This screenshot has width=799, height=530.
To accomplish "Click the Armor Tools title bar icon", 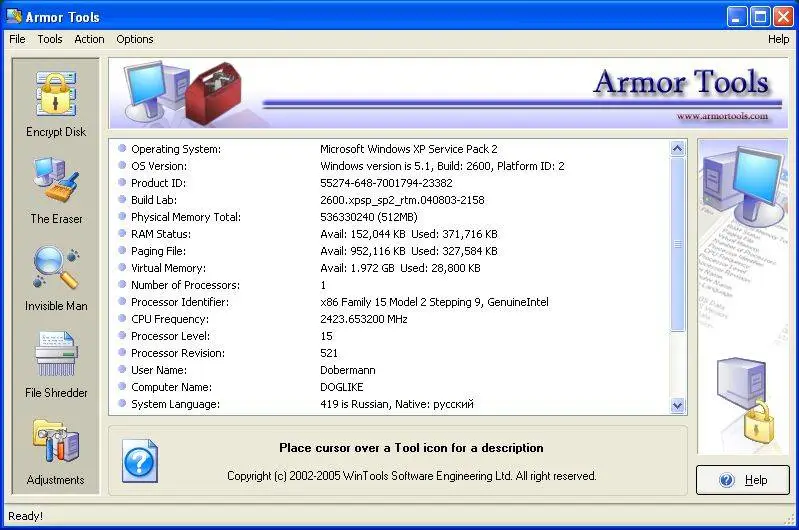I will coord(14,16).
